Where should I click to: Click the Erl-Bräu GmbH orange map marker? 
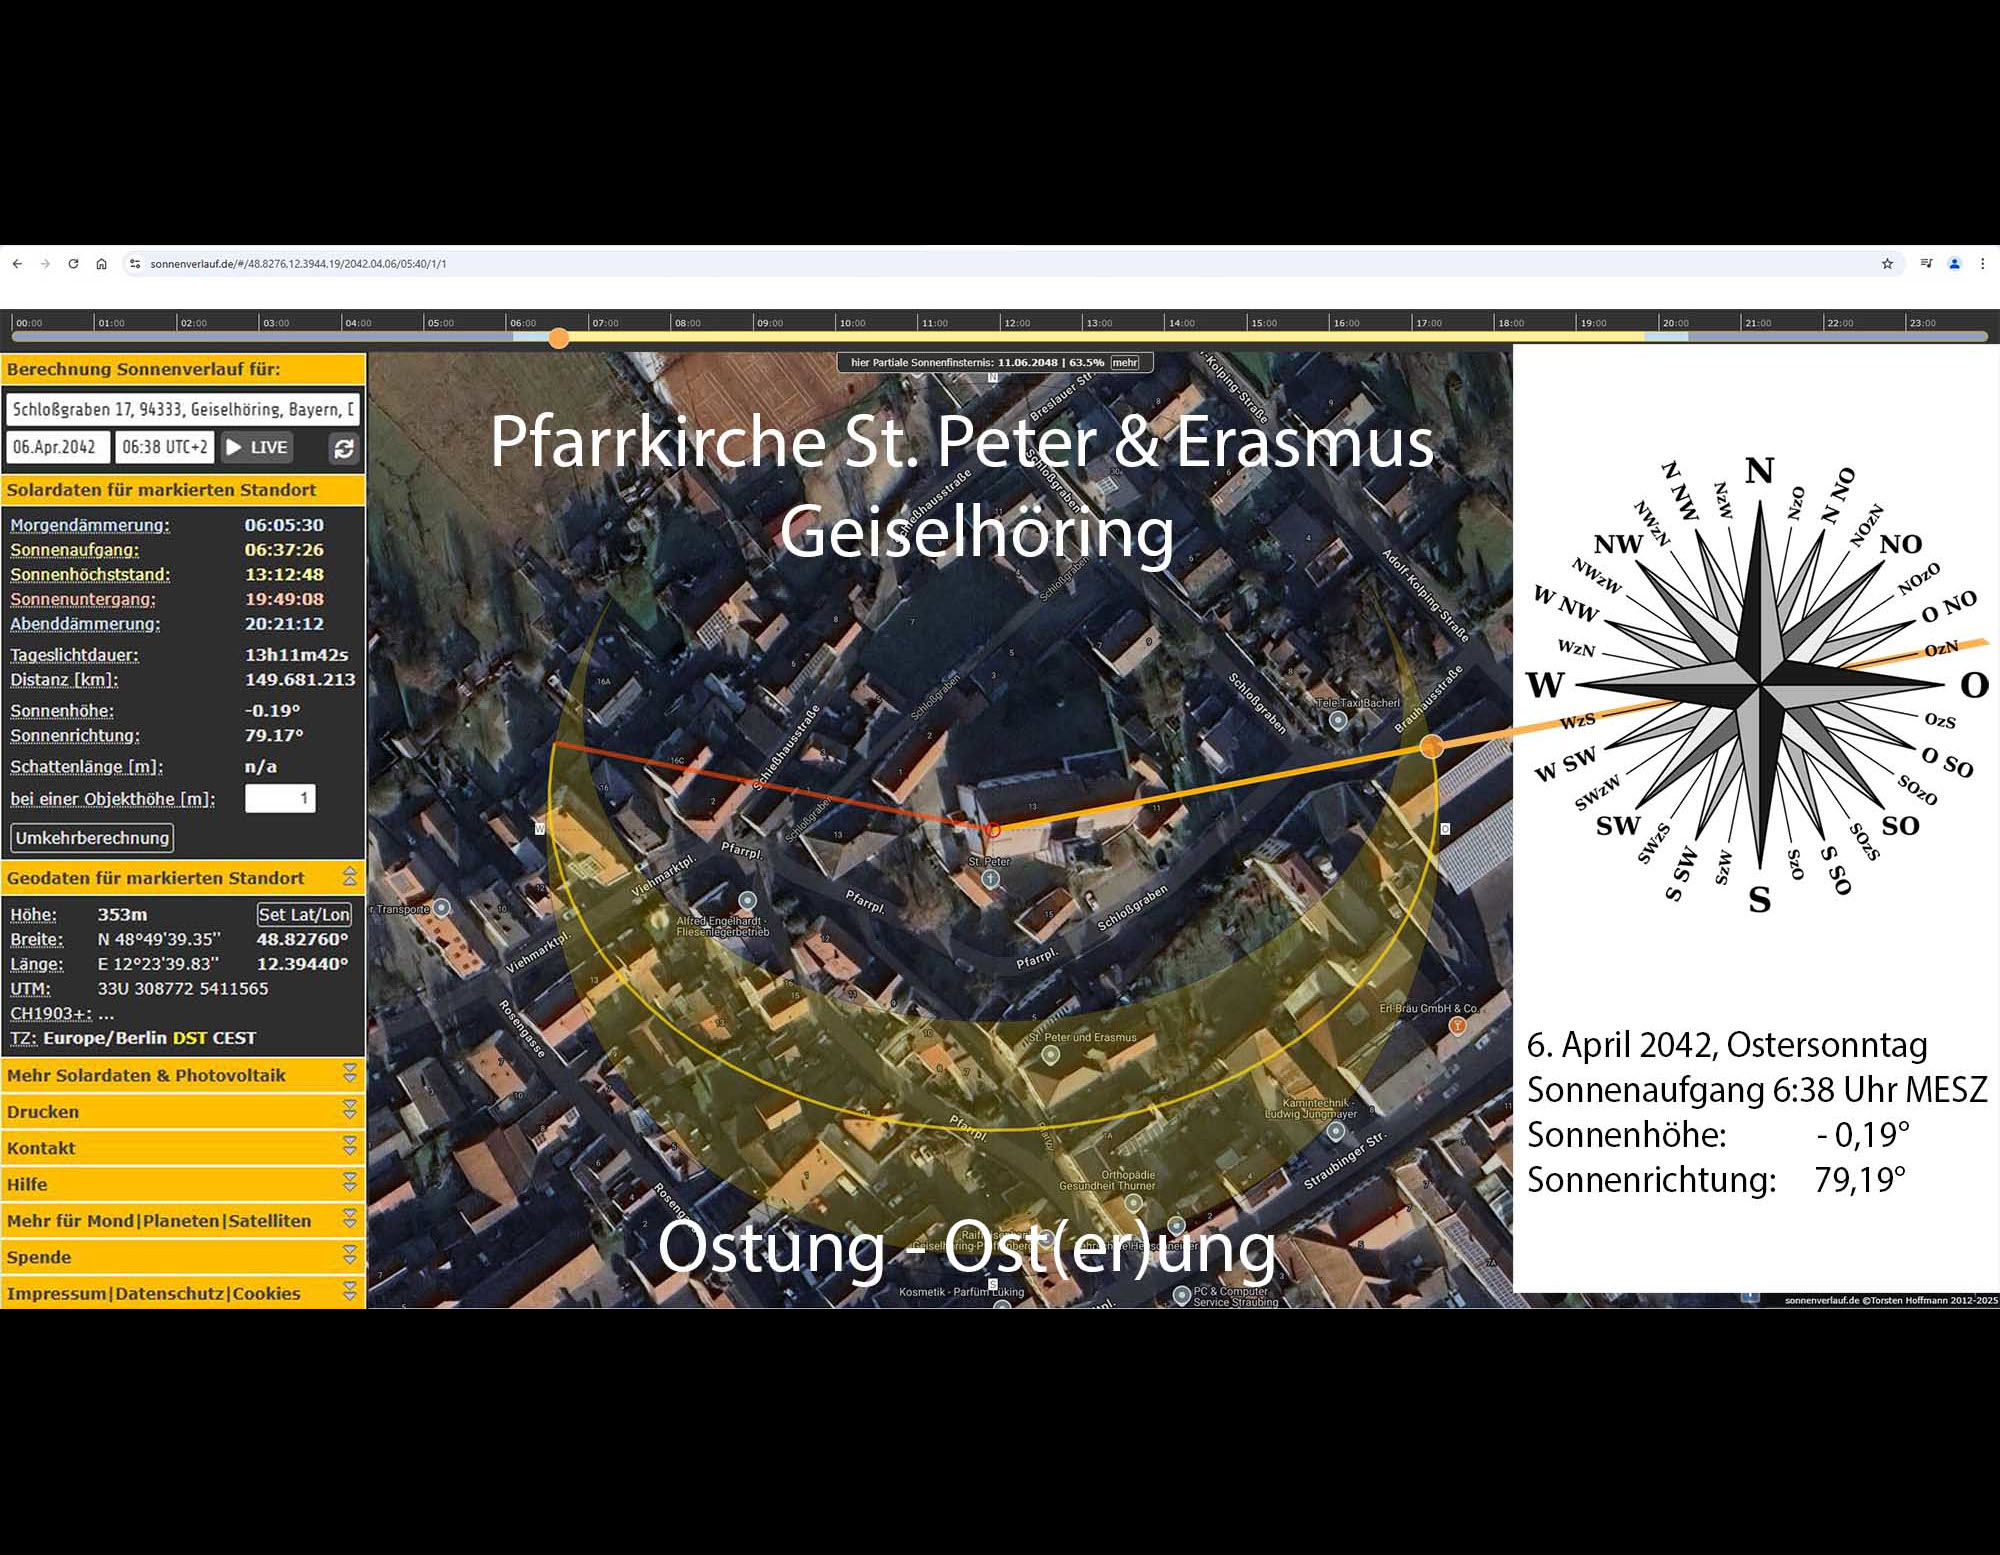tap(1458, 1025)
